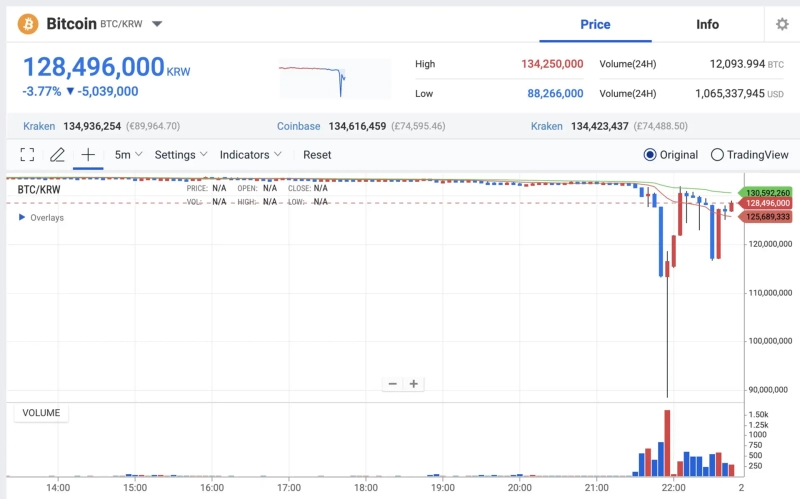Zoom out the chart with minus button
The height and width of the screenshot is (499, 800).
point(393,384)
